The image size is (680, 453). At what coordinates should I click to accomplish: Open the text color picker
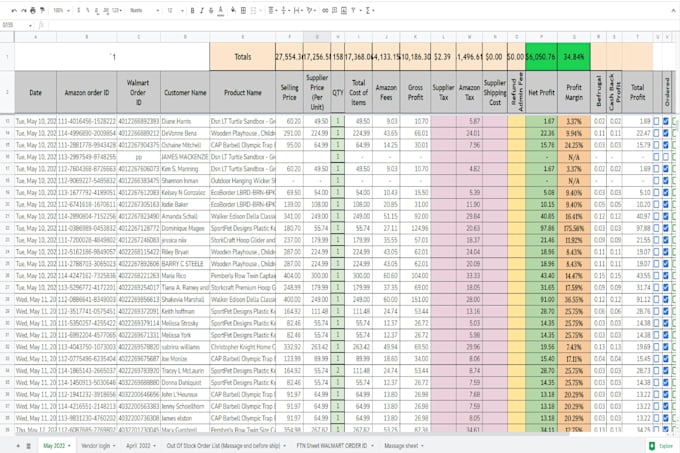click(221, 10)
